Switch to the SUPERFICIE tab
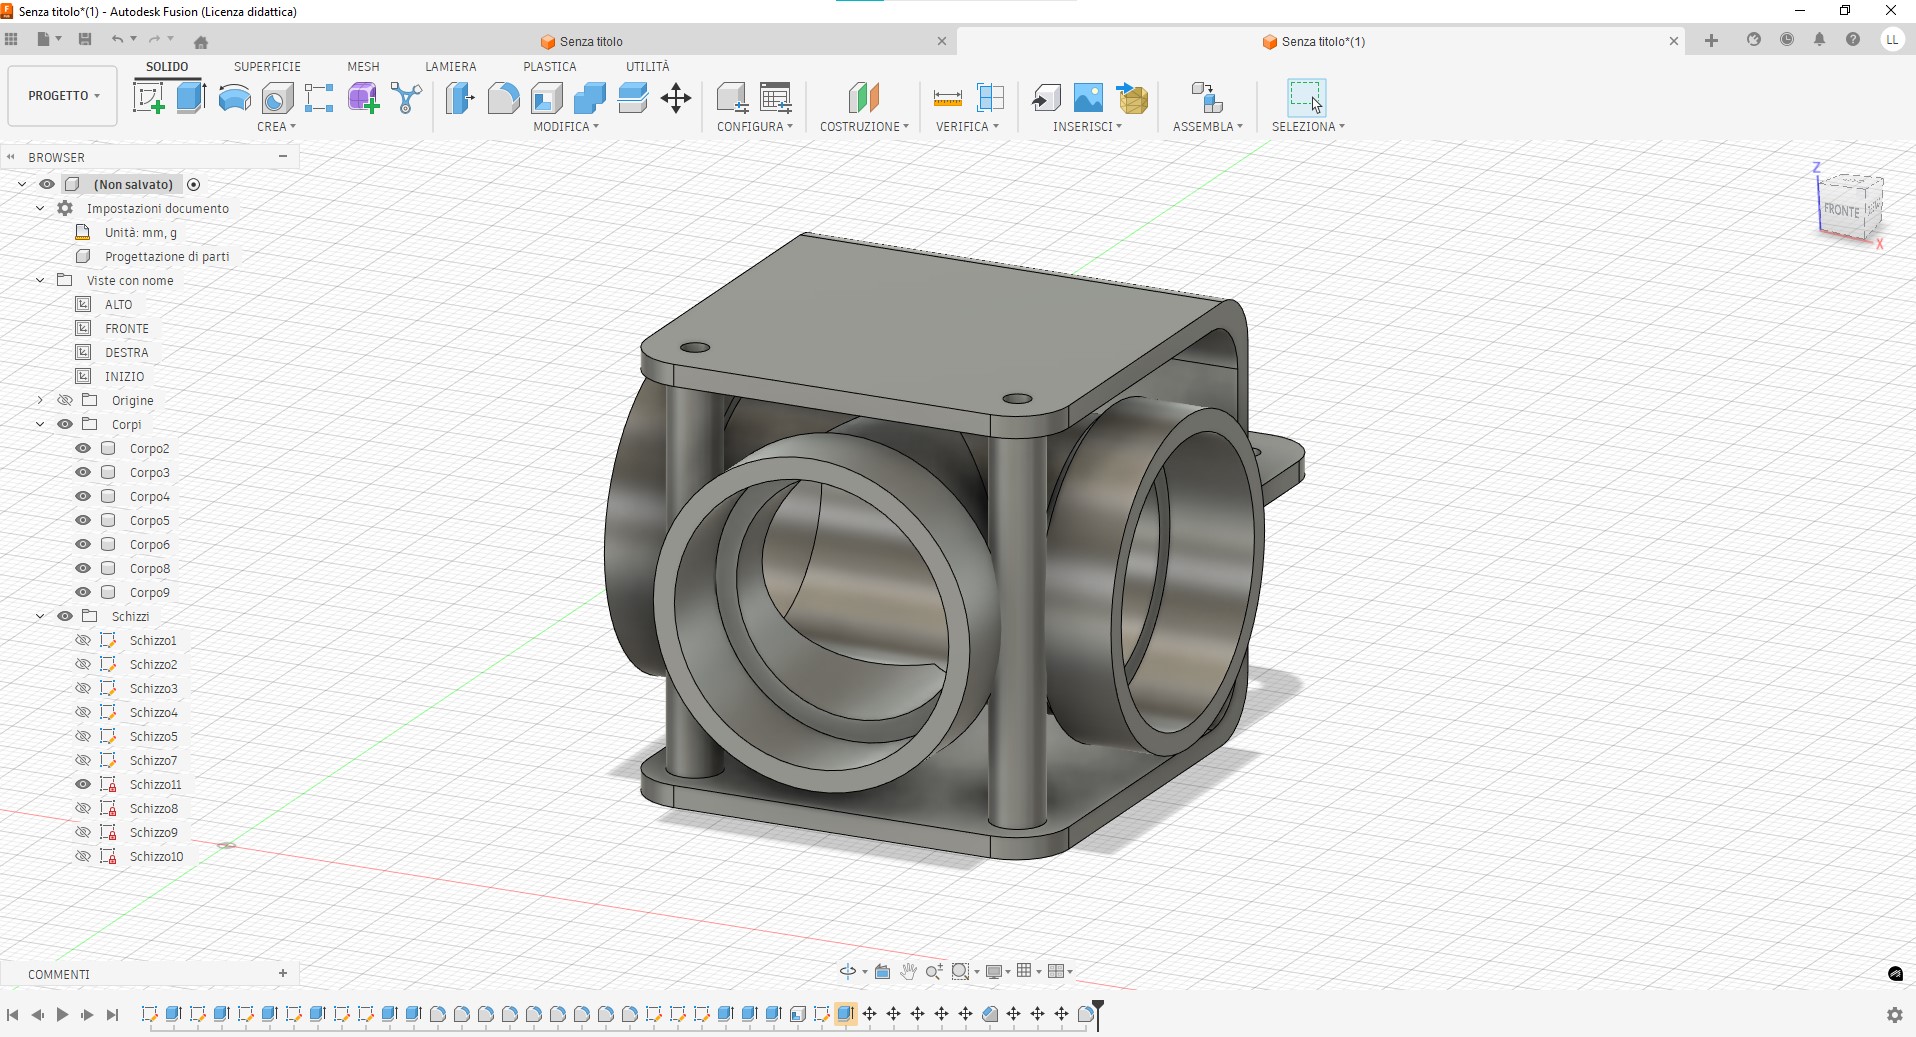Viewport: 1916px width, 1037px height. click(x=267, y=66)
